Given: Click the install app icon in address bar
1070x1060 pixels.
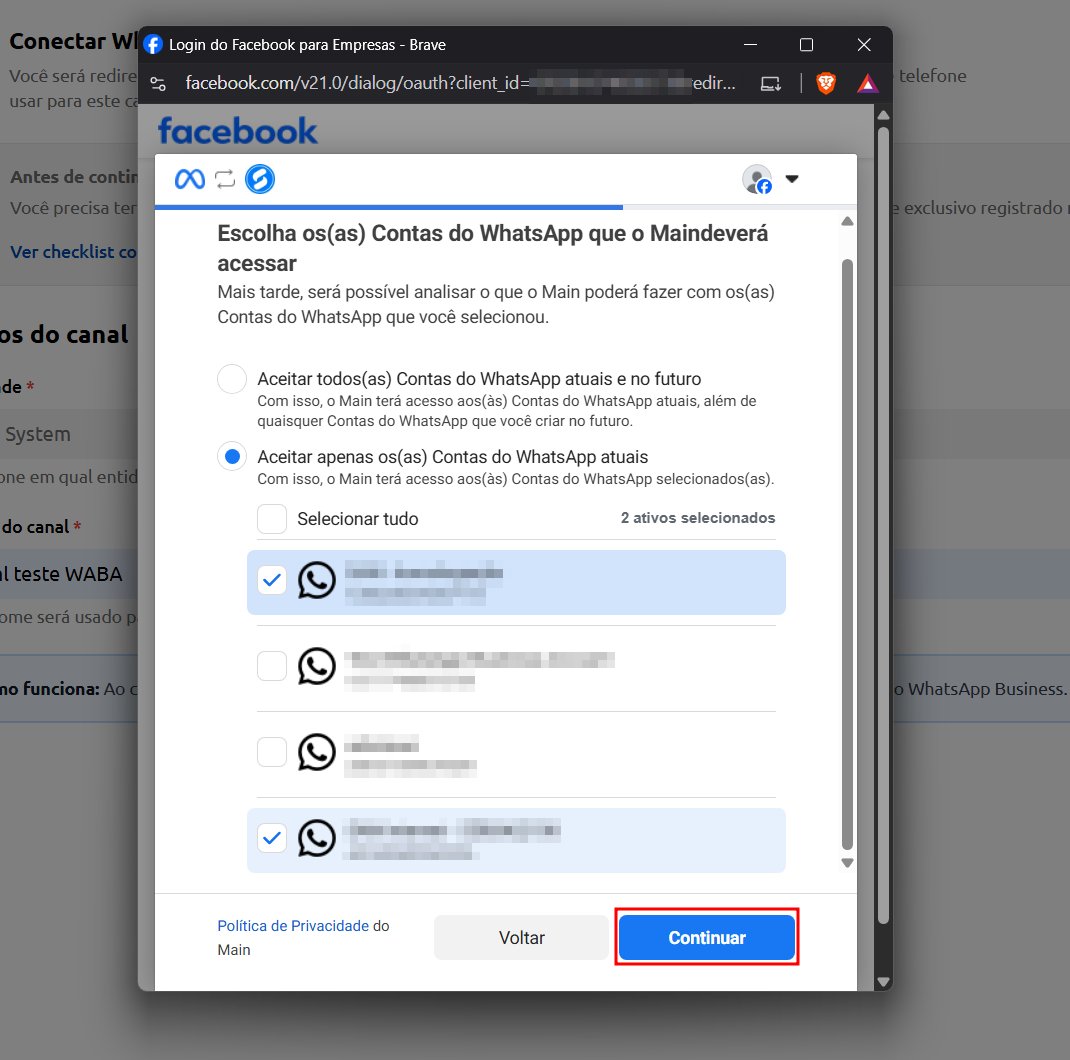Looking at the screenshot, I should tap(771, 84).
